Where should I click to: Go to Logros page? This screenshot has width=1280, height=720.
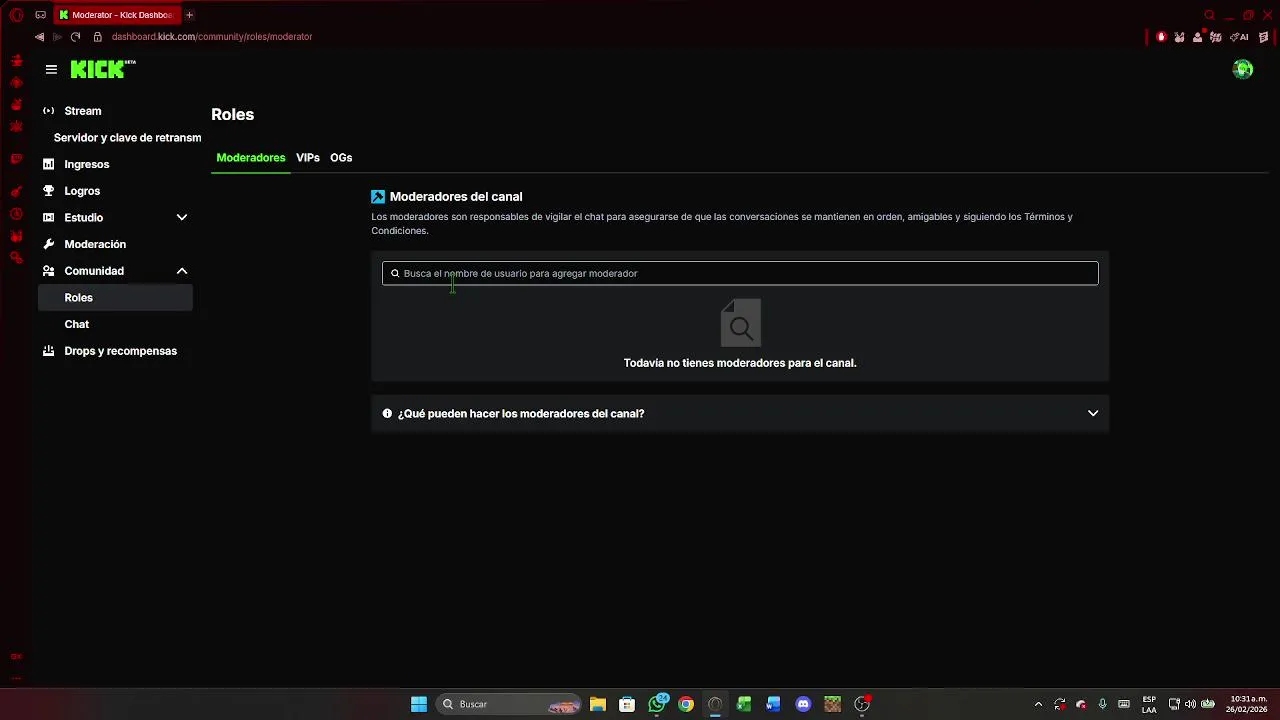click(82, 191)
